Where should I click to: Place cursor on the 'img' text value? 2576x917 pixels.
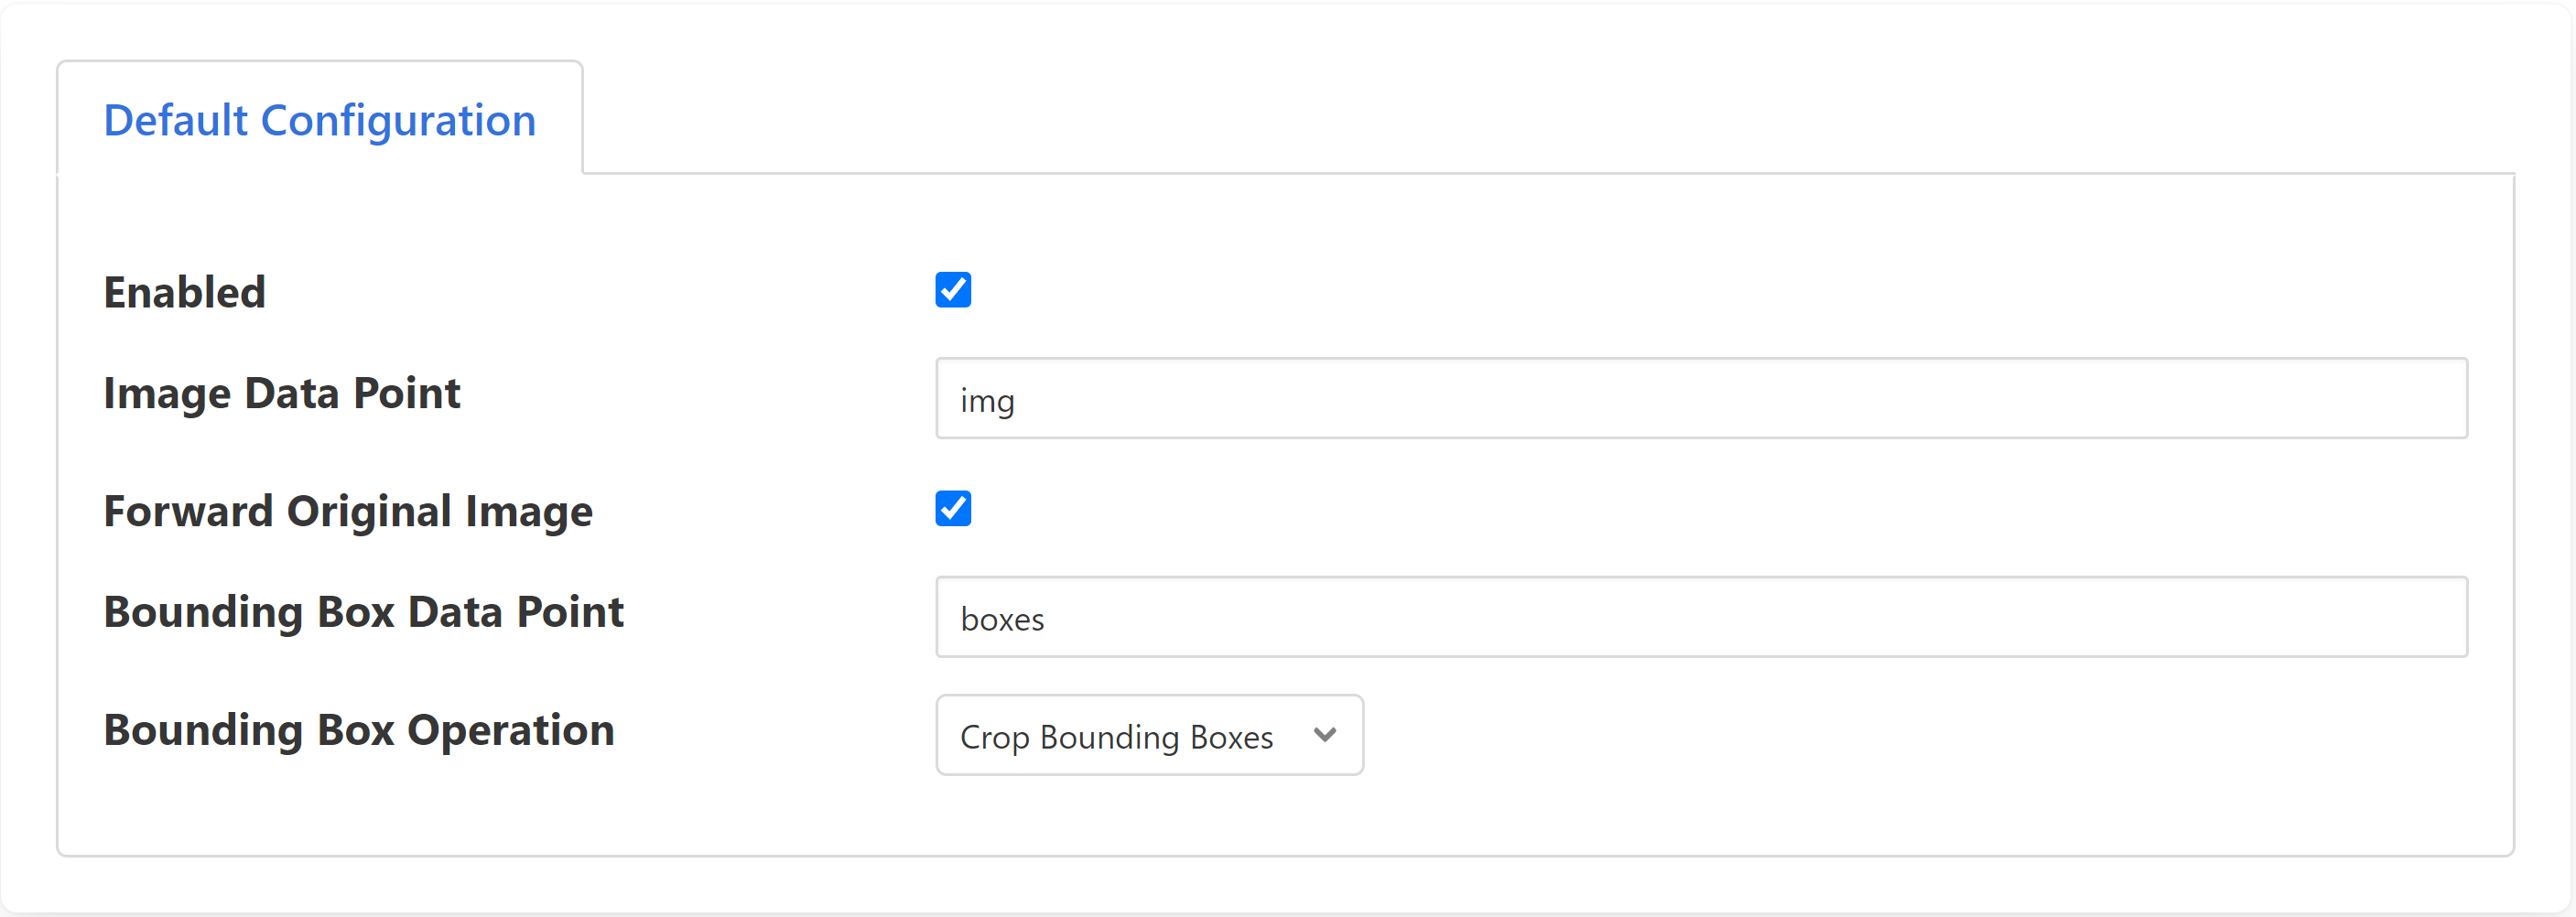coord(987,401)
